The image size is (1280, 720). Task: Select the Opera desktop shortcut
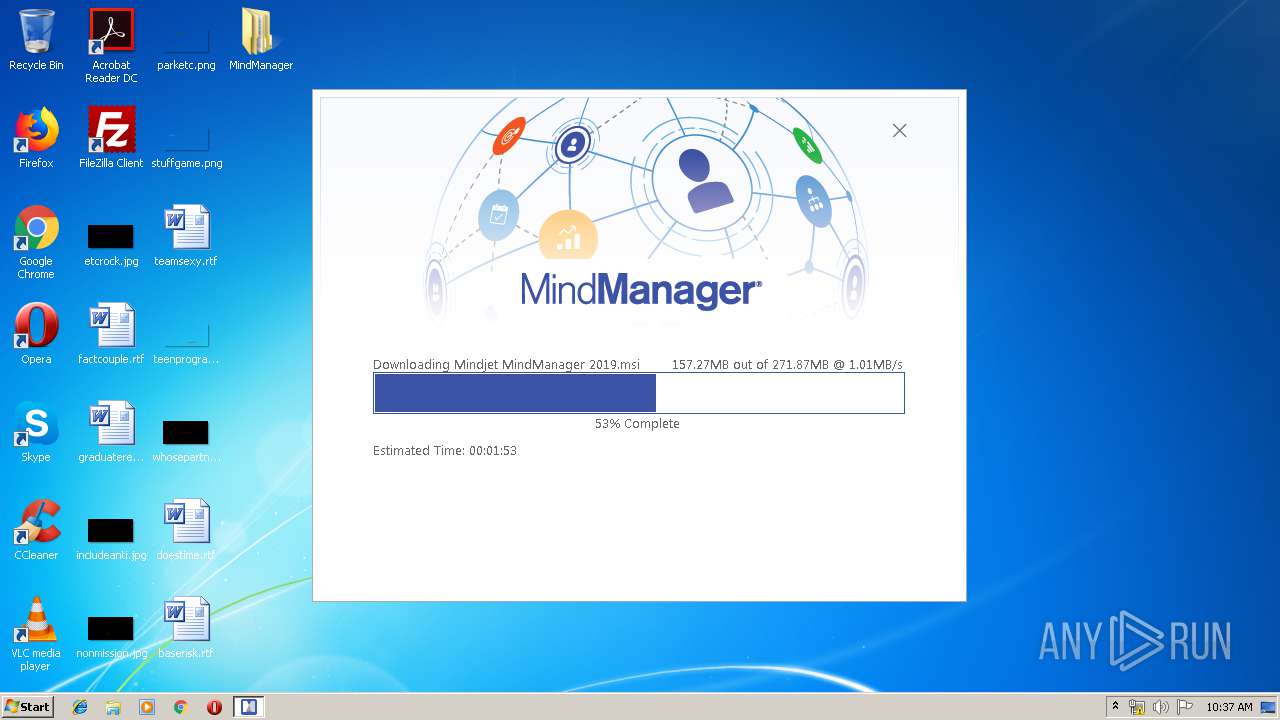click(36, 334)
